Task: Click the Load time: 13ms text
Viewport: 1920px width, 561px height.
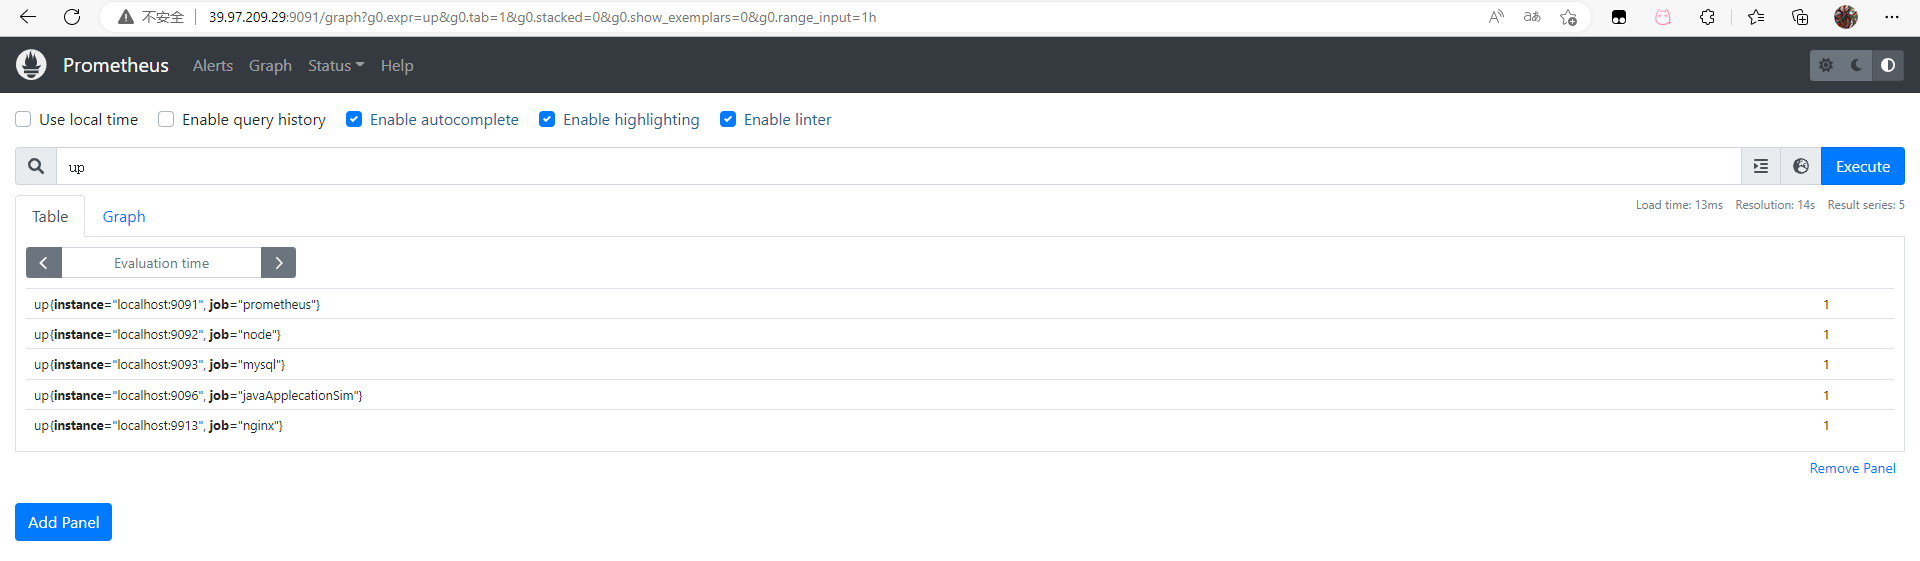Action: (x=1679, y=205)
